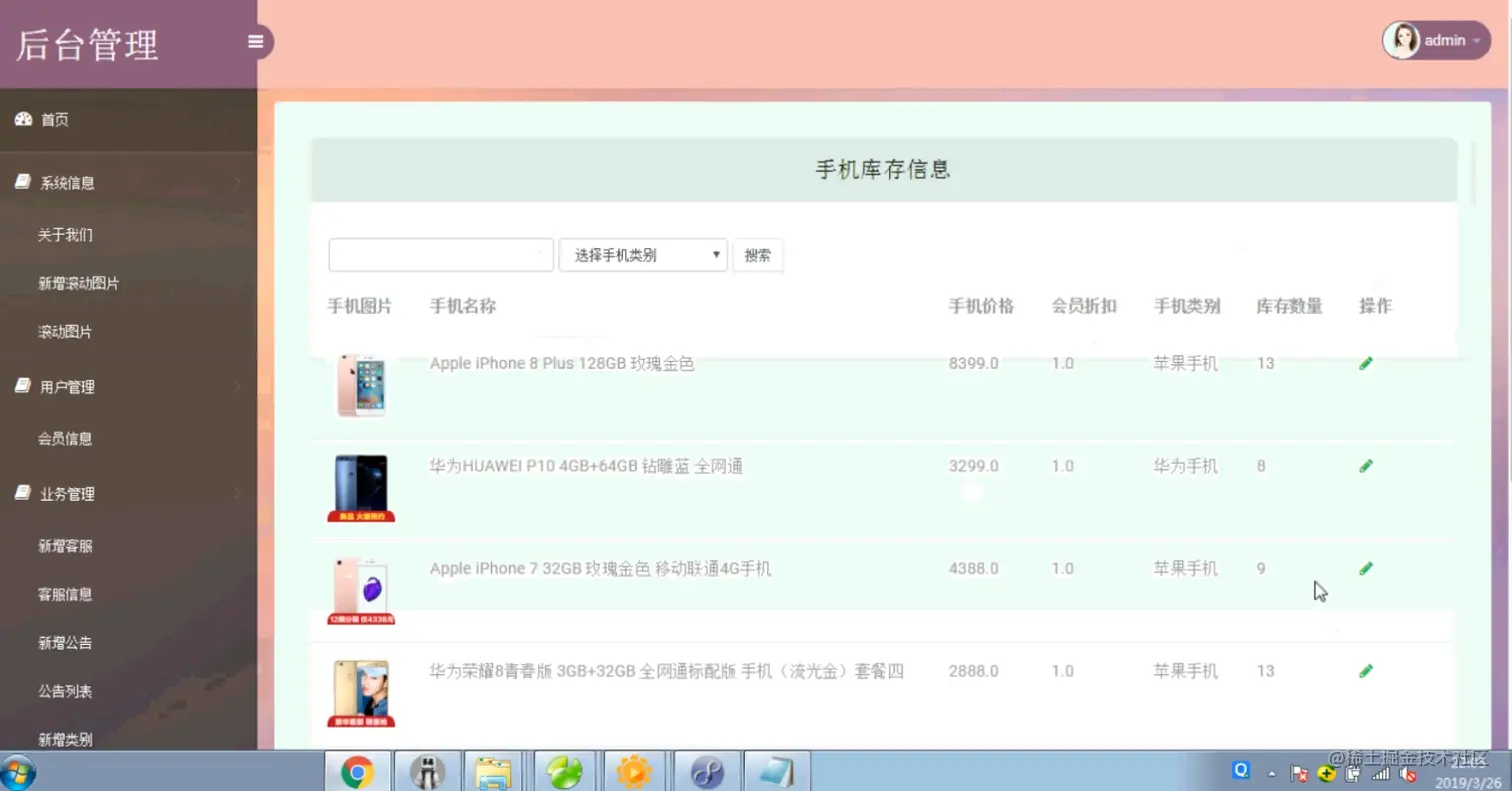Click the phone name search input field
This screenshot has width=1512, height=791.
tap(441, 255)
